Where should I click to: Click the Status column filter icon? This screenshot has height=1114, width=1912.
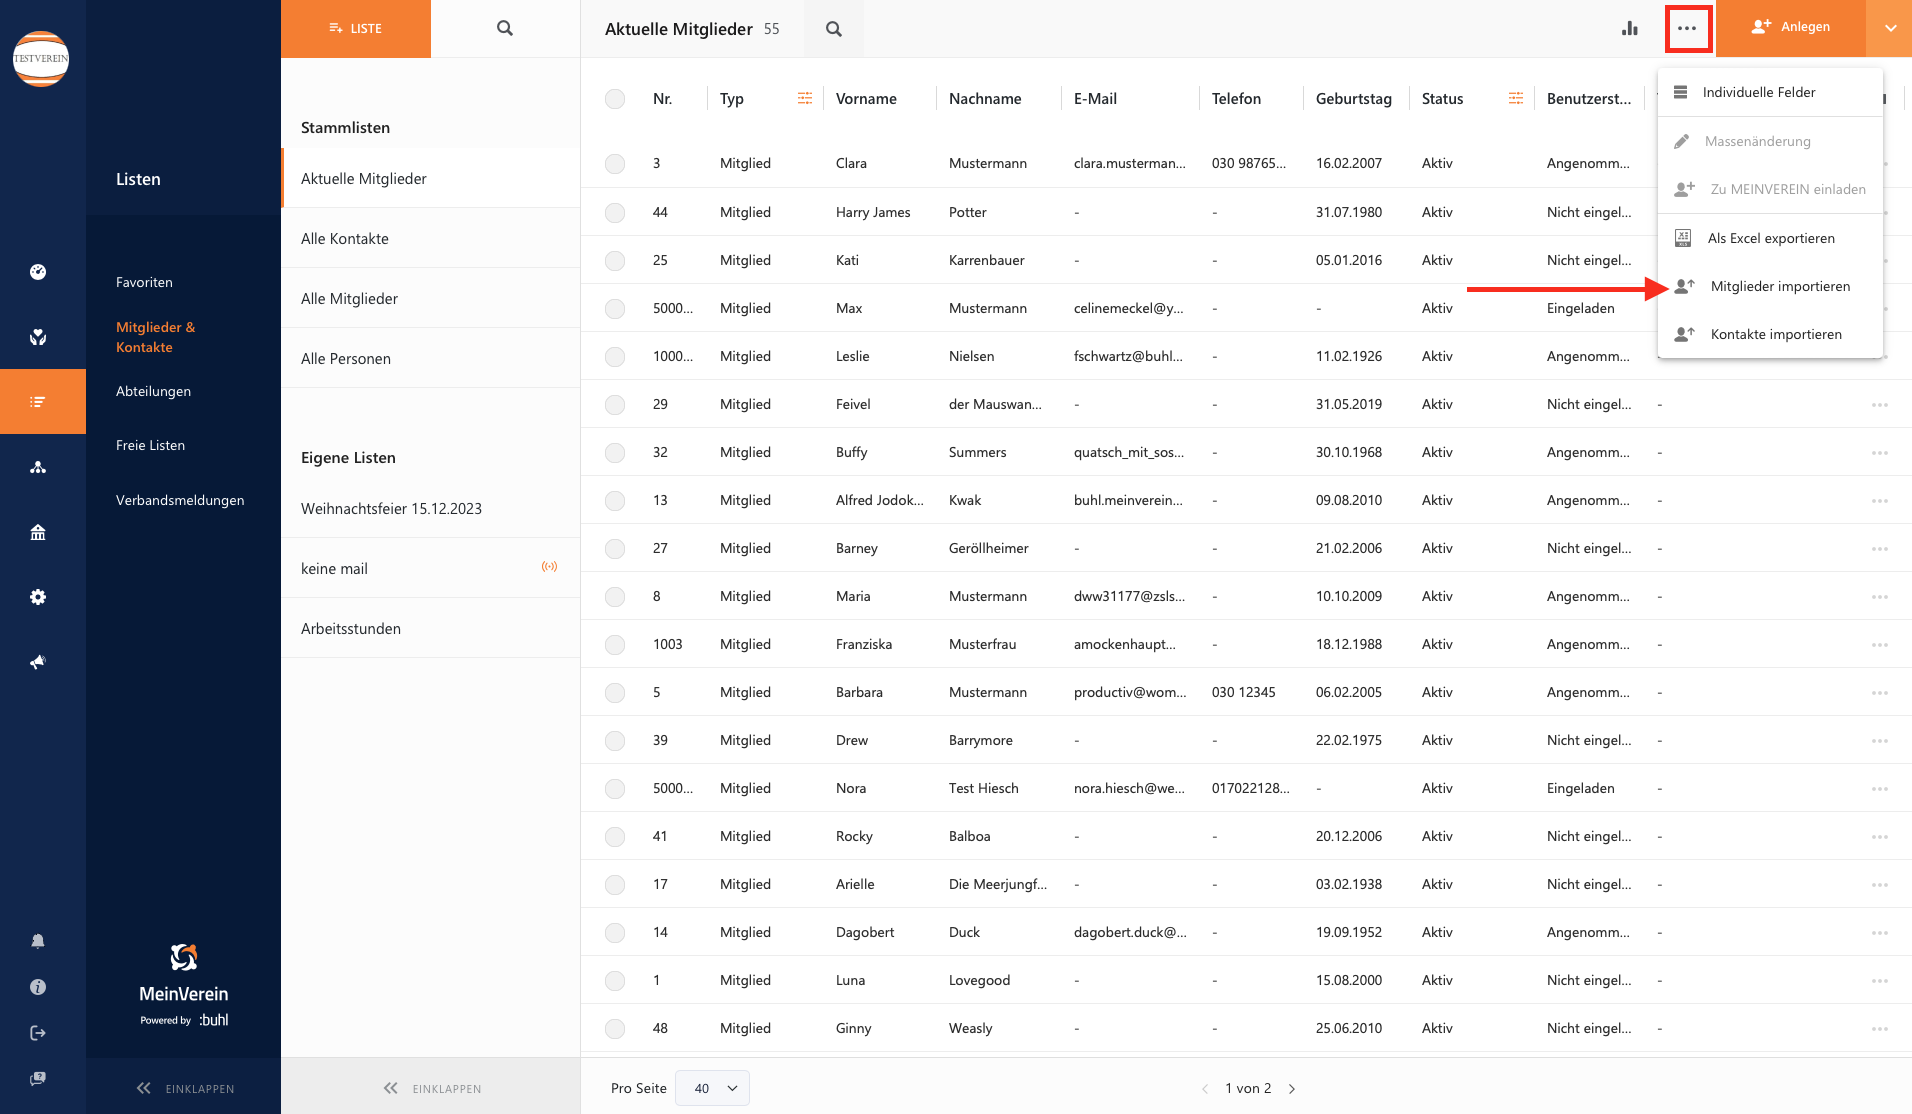[1516, 98]
